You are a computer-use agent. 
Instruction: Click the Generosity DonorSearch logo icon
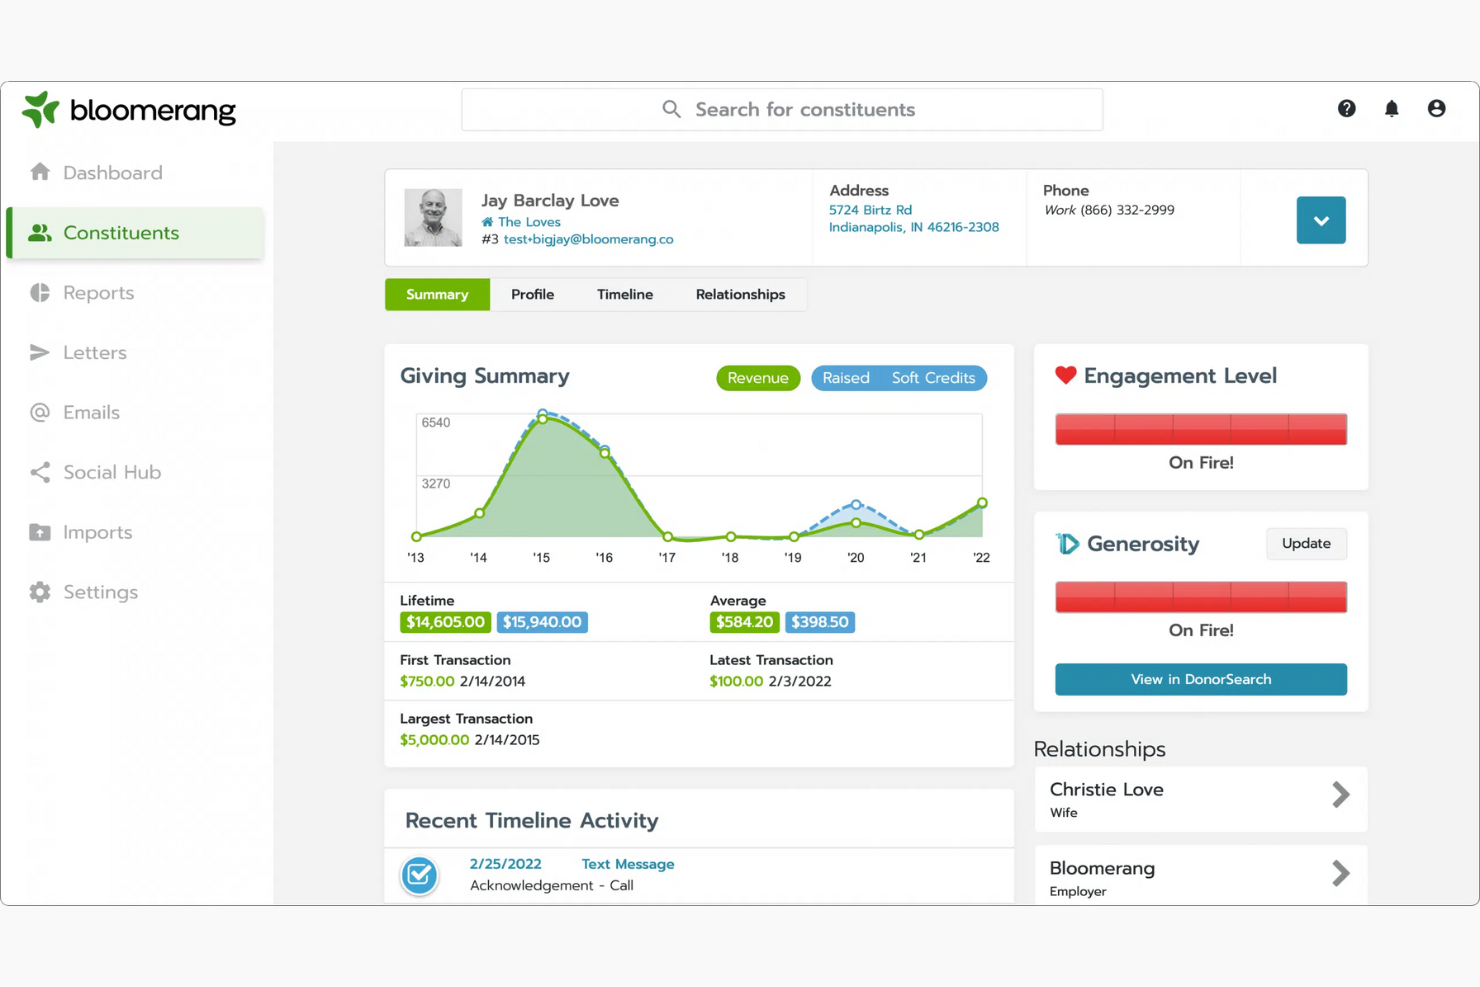coord(1068,543)
